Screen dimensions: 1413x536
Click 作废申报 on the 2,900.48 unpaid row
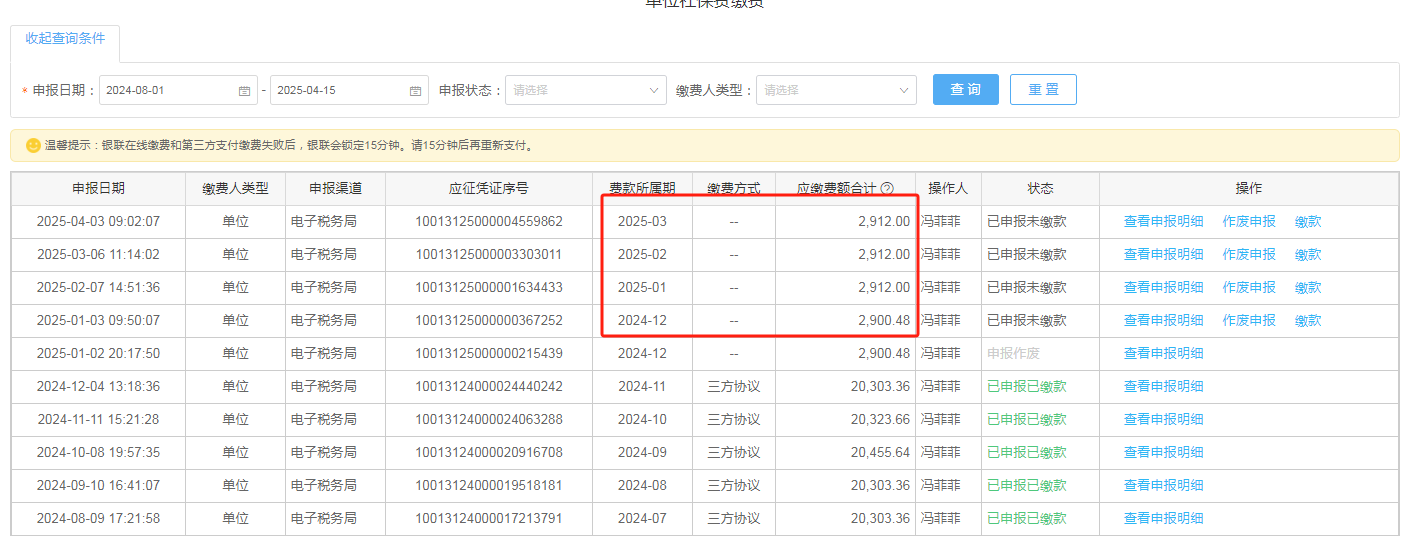pyautogui.click(x=1249, y=321)
